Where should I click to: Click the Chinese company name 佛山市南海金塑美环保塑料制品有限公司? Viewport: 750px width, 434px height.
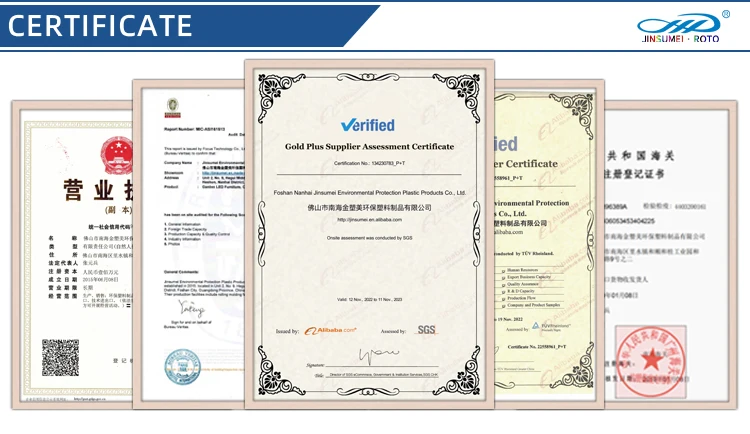pyautogui.click(x=369, y=208)
